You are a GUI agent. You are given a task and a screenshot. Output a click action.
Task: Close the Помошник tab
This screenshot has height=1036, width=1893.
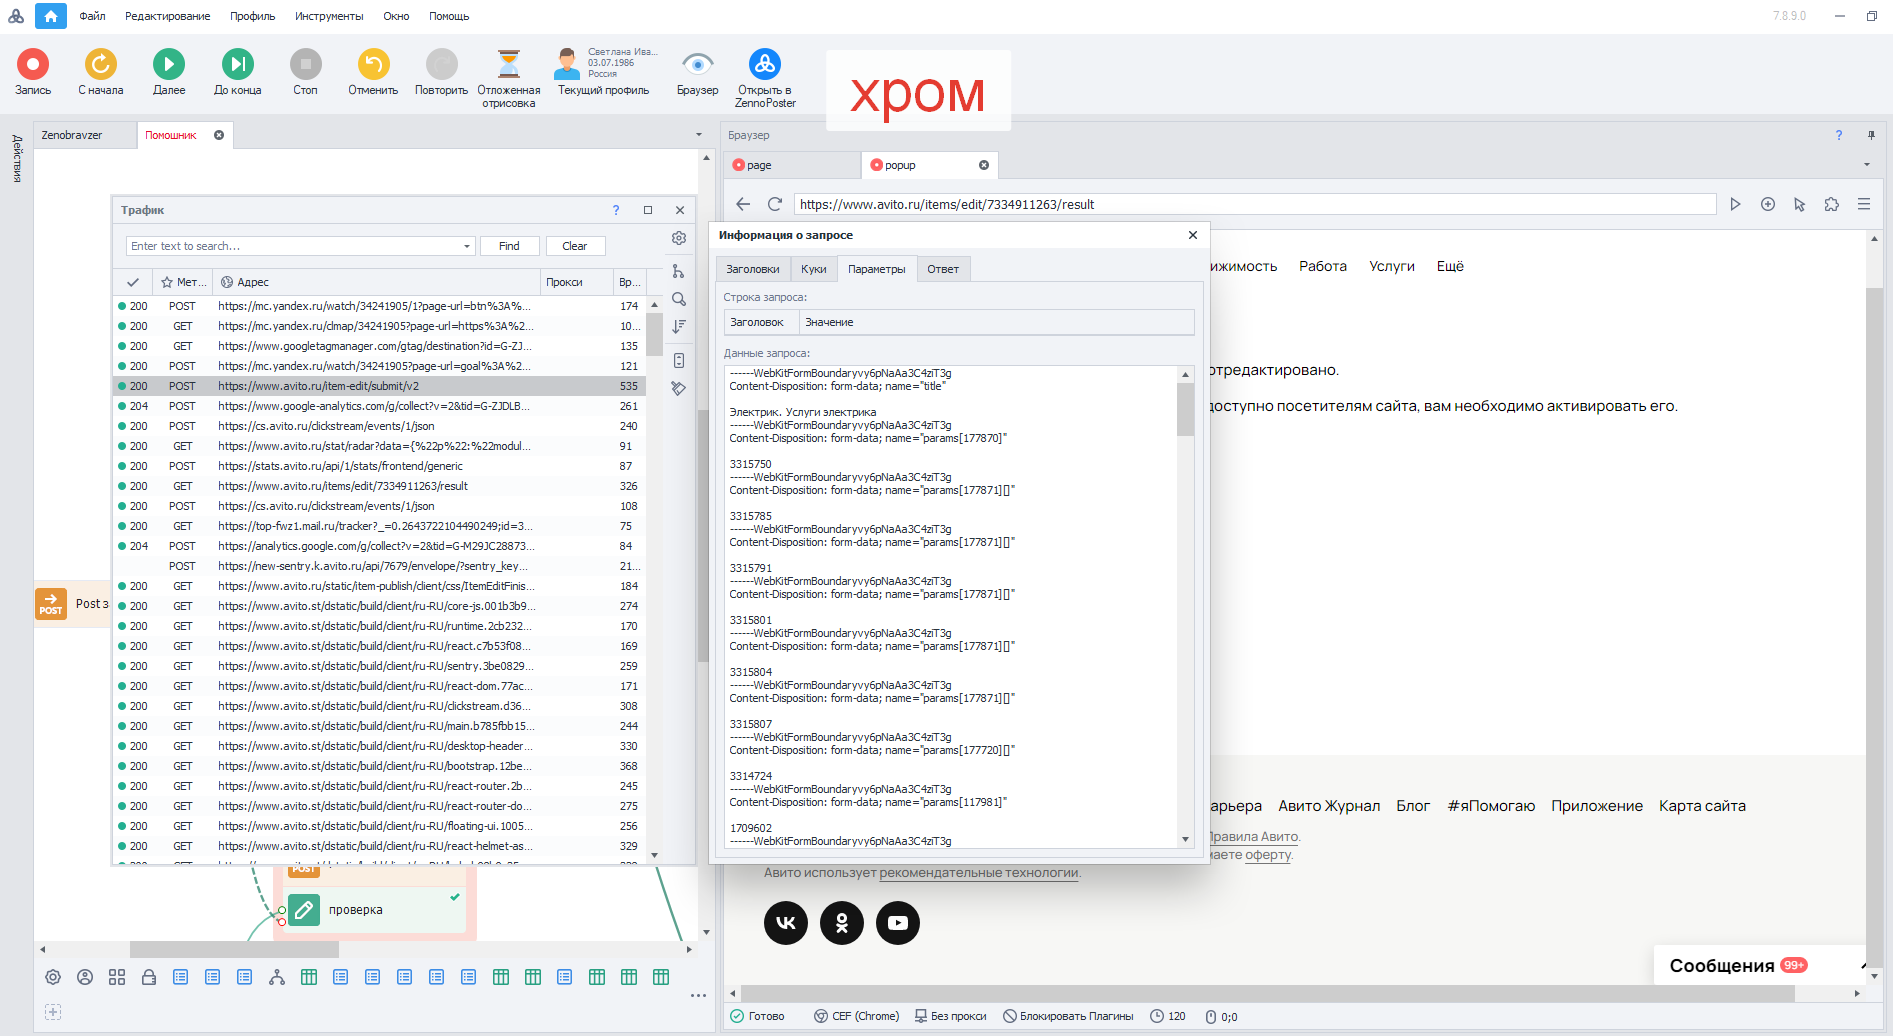point(219,135)
